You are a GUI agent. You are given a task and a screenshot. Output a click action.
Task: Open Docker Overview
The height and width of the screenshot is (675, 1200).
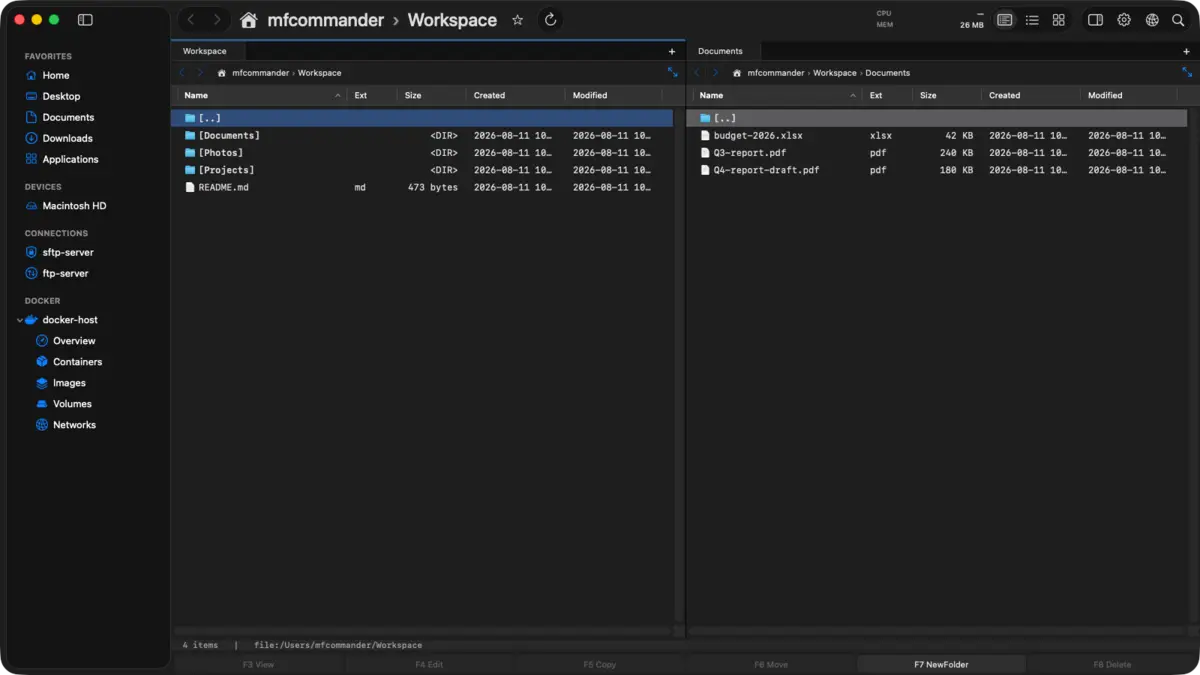tap(74, 341)
